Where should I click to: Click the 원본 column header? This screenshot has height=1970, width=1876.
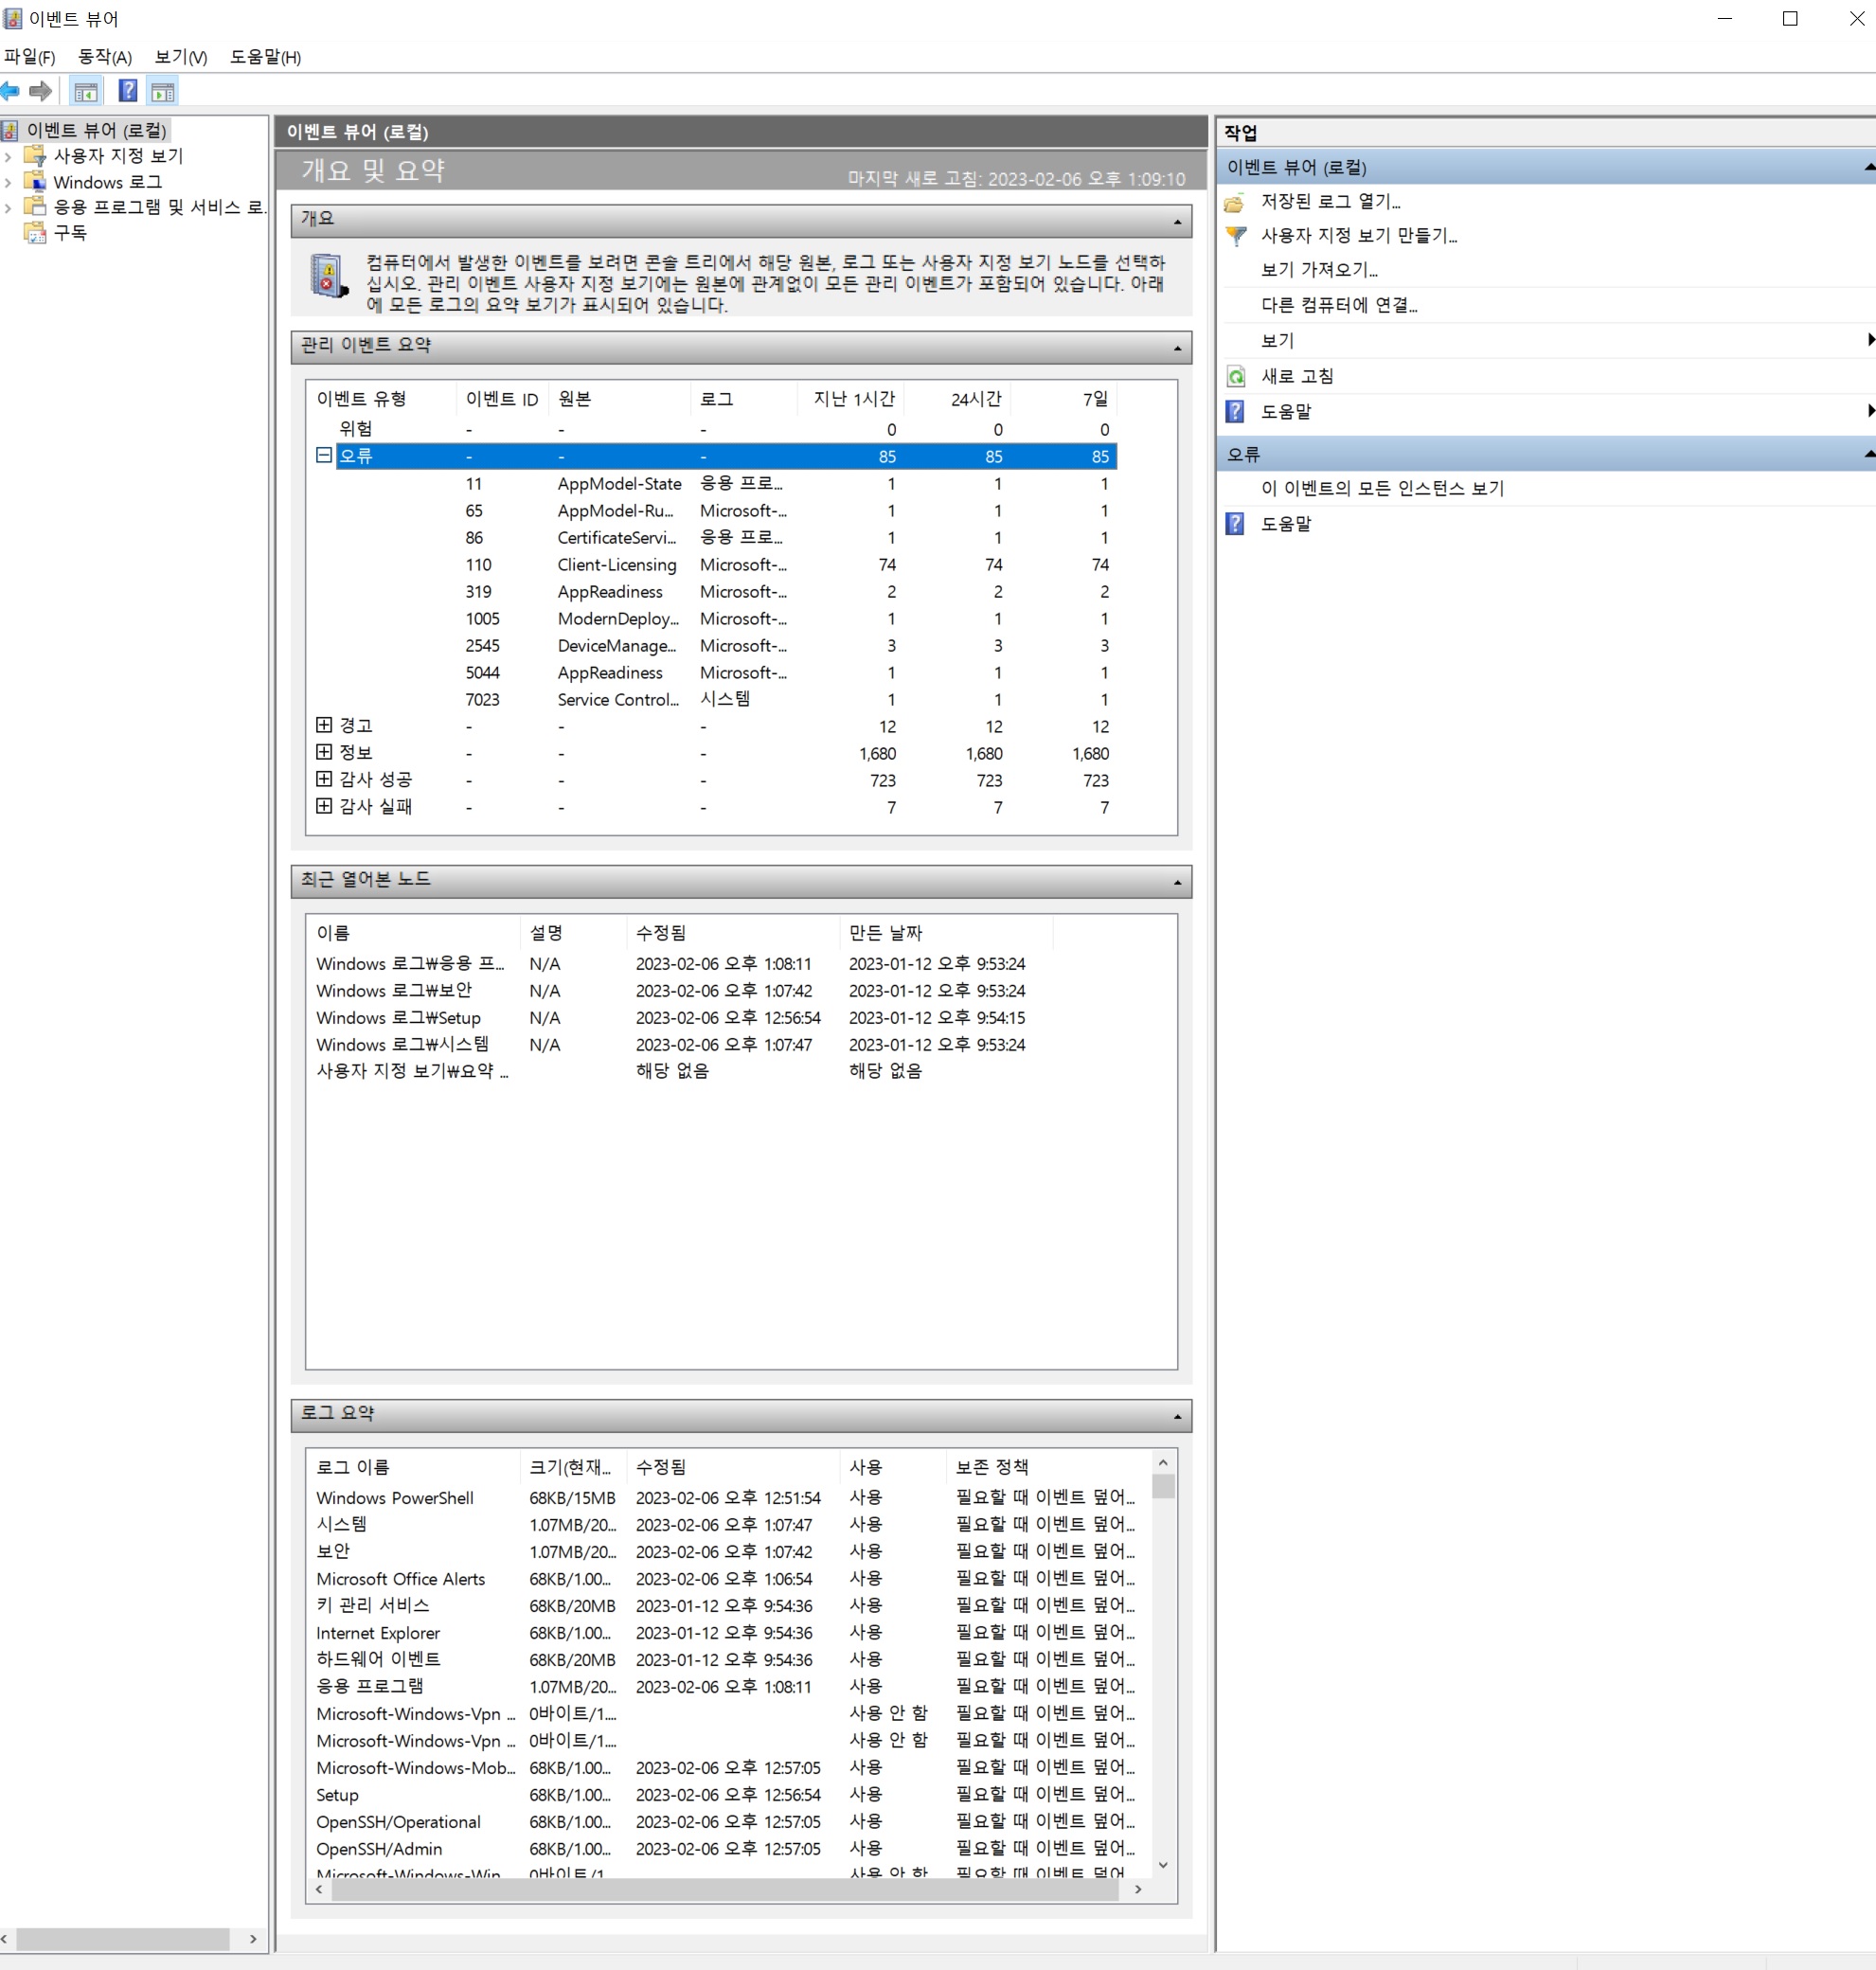coord(620,400)
